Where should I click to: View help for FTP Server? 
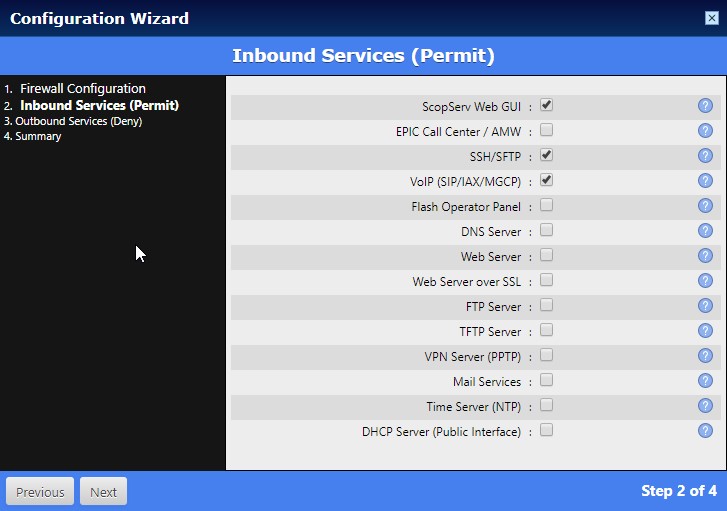705,306
